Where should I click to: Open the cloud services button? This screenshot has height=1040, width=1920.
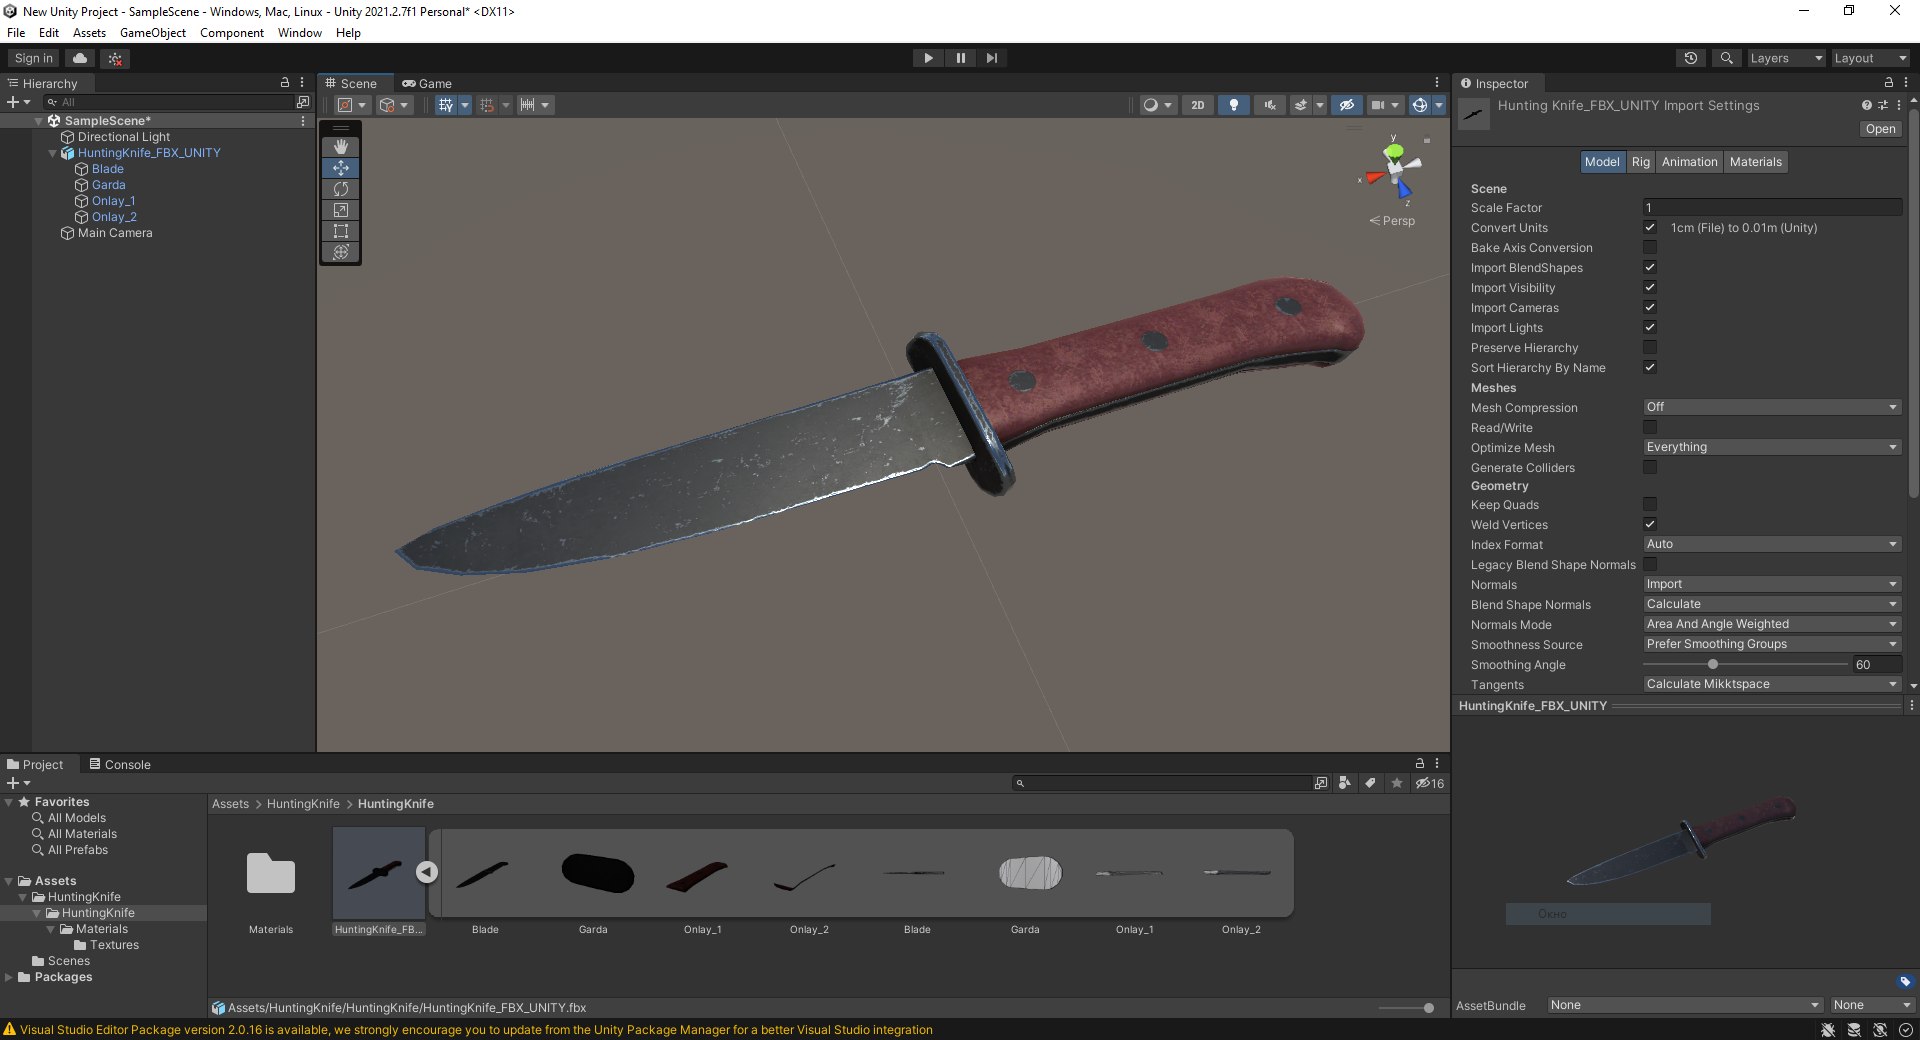point(81,58)
